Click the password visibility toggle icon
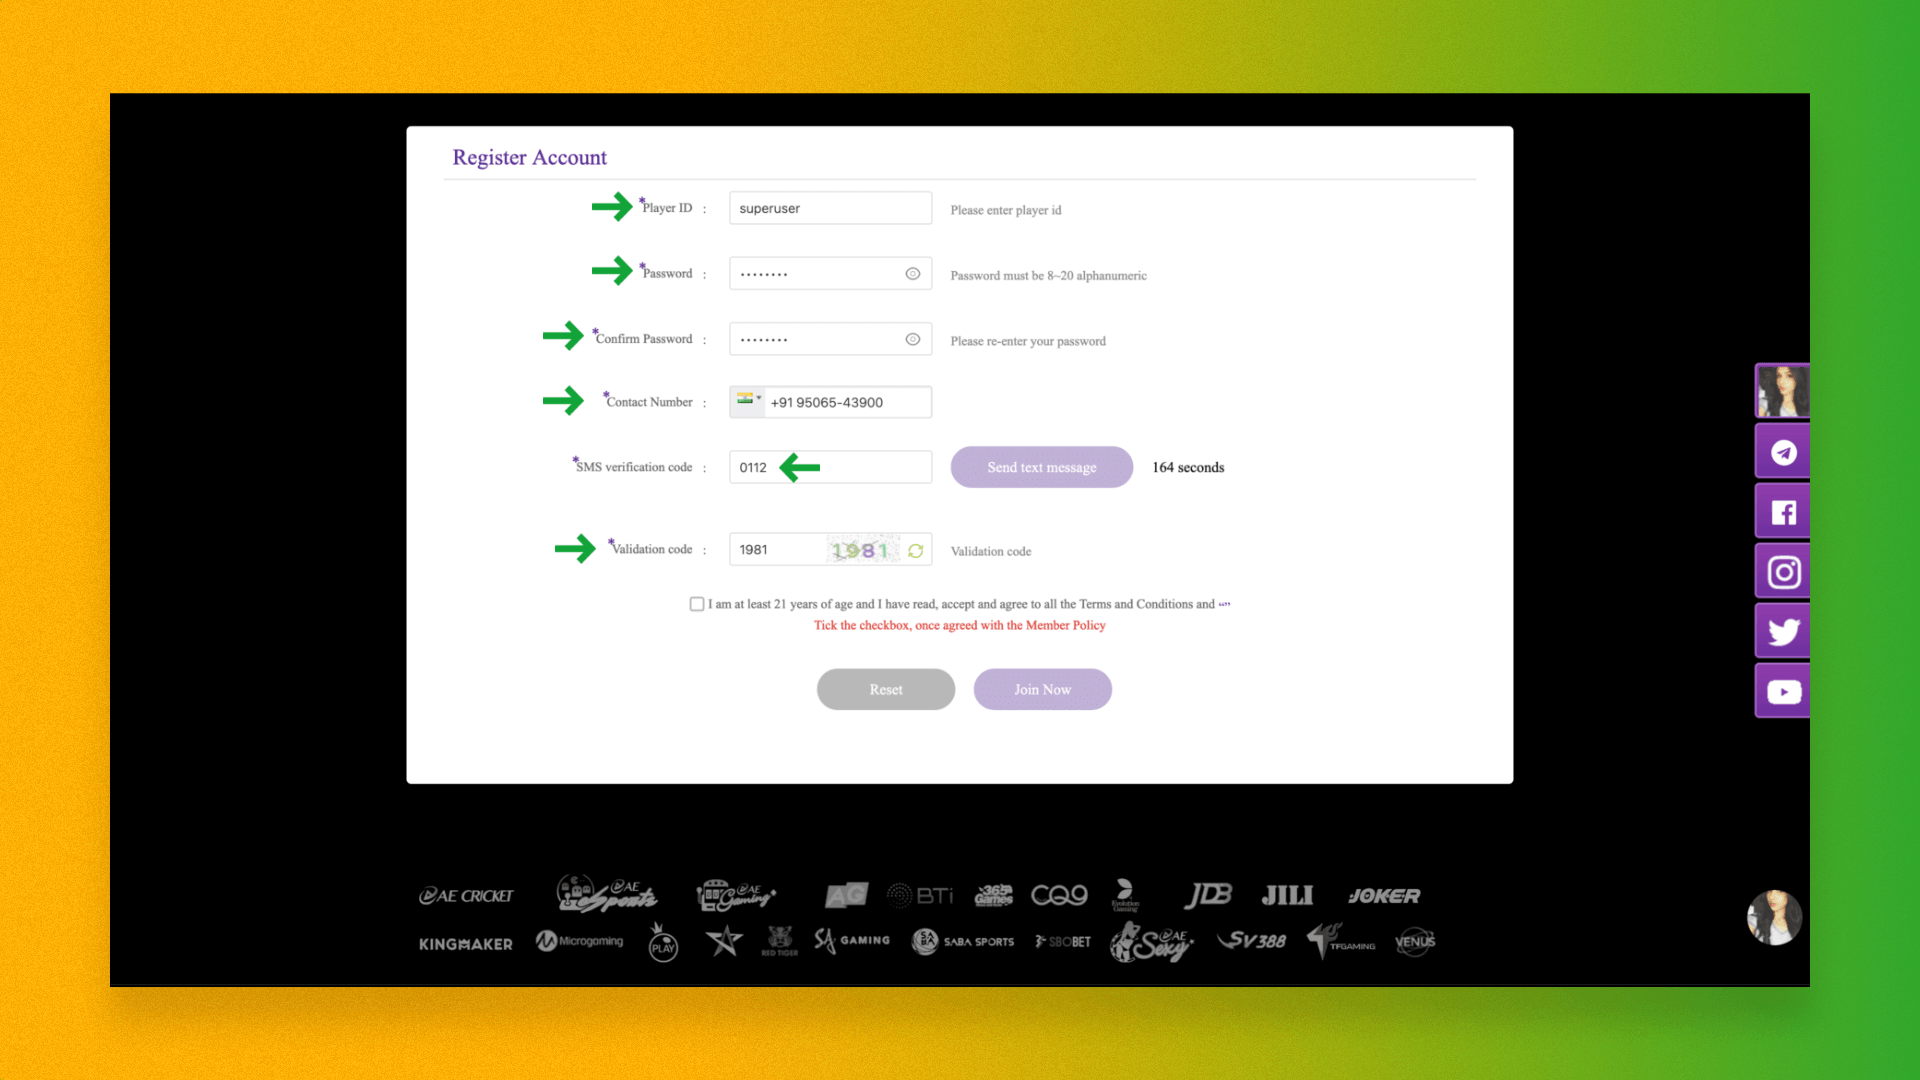 point(913,272)
